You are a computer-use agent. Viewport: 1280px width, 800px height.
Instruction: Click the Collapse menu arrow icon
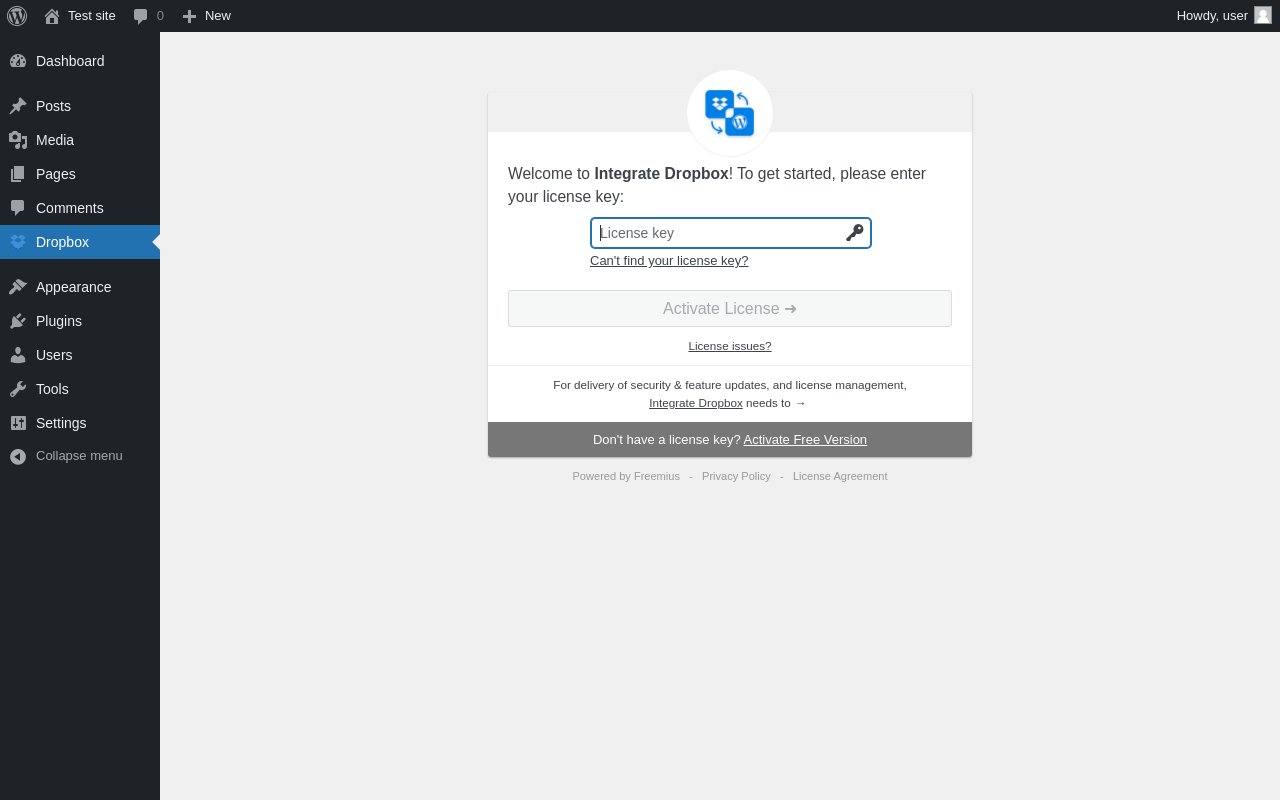click(x=18, y=456)
